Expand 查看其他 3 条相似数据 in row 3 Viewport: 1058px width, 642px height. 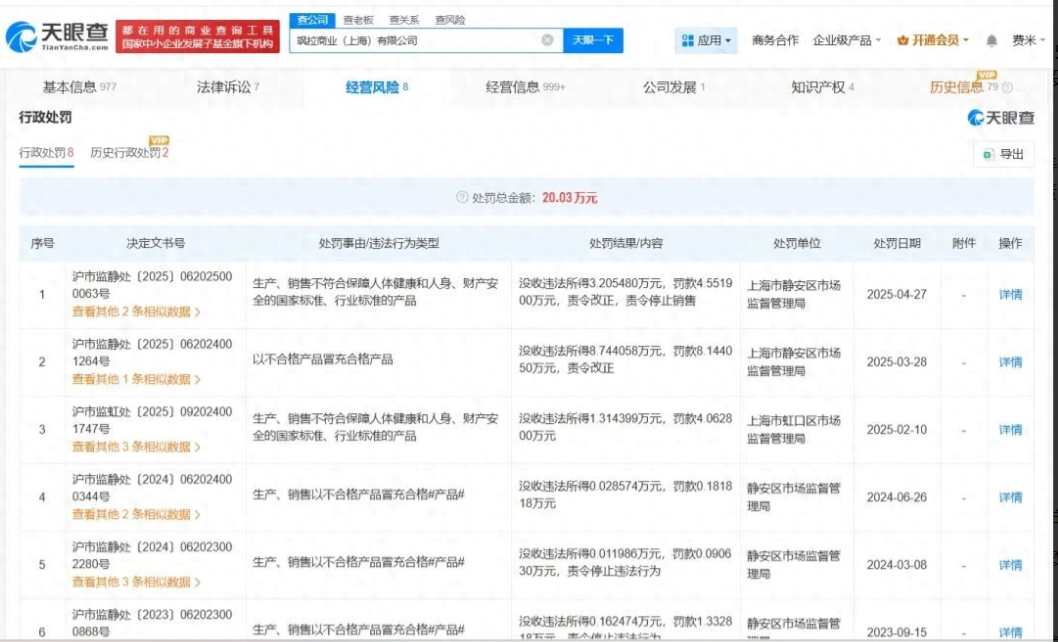[136, 447]
